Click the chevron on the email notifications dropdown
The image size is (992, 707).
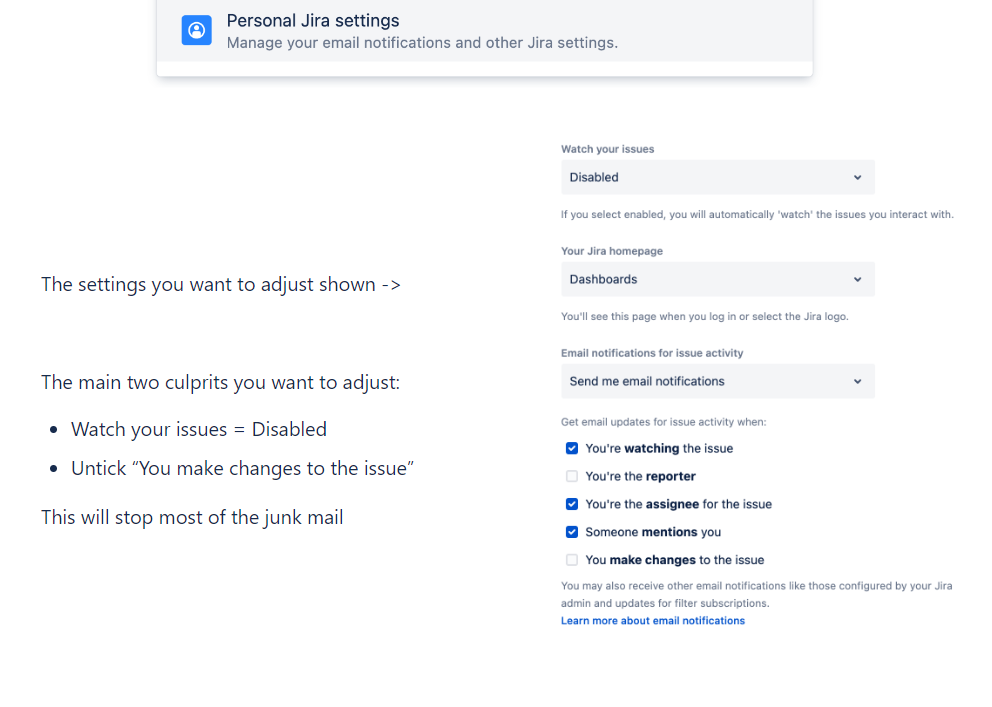pyautogui.click(x=857, y=381)
